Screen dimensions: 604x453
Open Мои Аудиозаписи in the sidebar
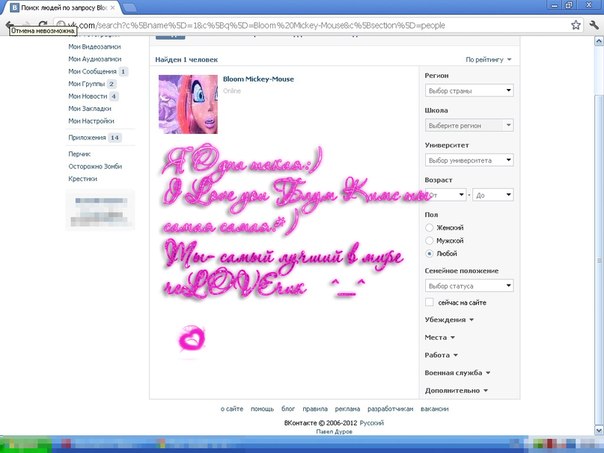(x=95, y=59)
